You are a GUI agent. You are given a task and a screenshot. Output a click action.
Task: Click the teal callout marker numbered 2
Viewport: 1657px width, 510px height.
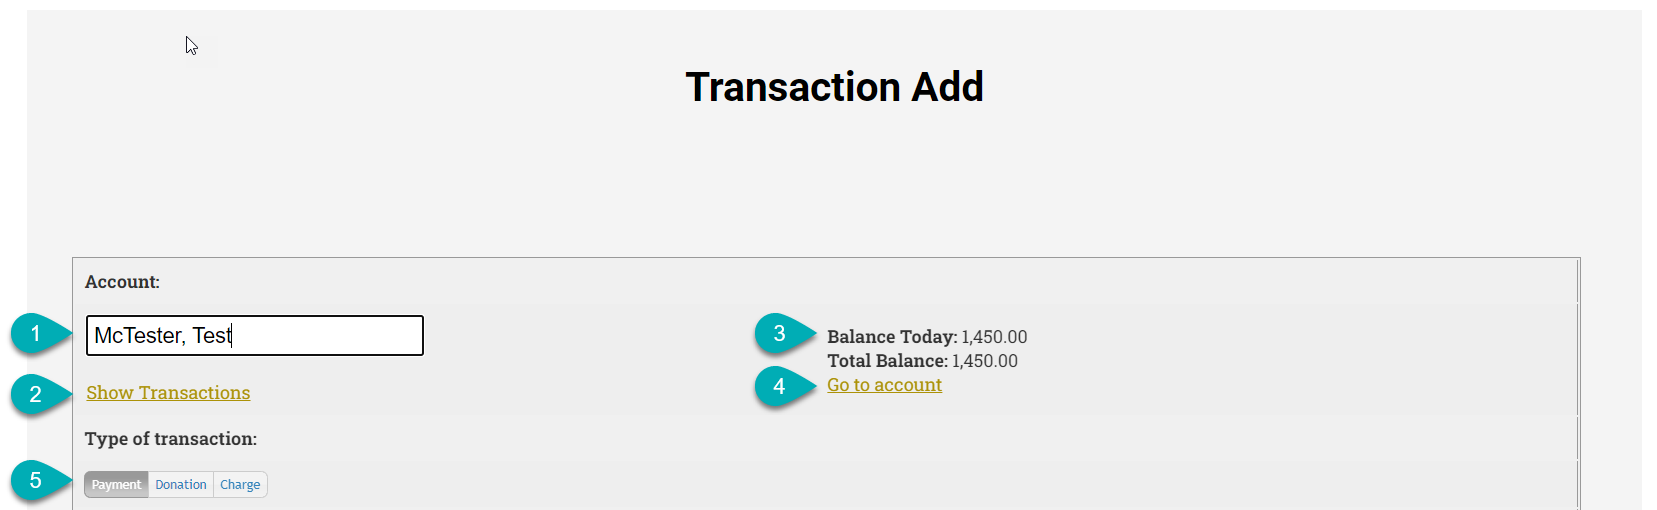click(x=36, y=395)
